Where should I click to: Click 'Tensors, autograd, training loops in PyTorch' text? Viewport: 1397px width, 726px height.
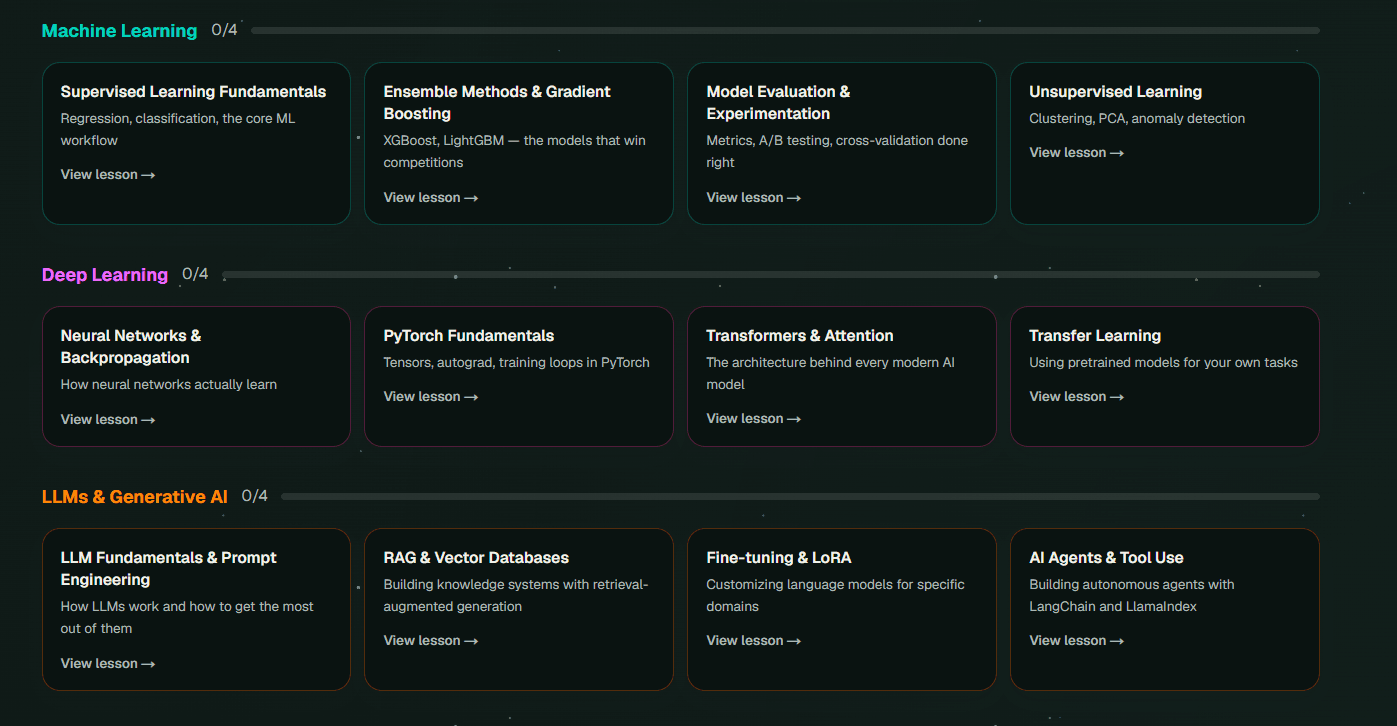pyautogui.click(x=517, y=363)
